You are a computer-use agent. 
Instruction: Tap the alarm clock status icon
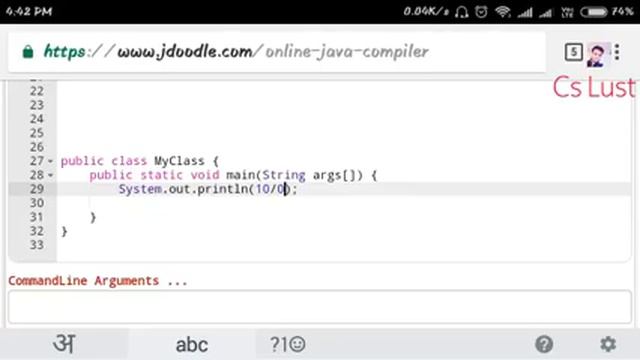tap(481, 11)
